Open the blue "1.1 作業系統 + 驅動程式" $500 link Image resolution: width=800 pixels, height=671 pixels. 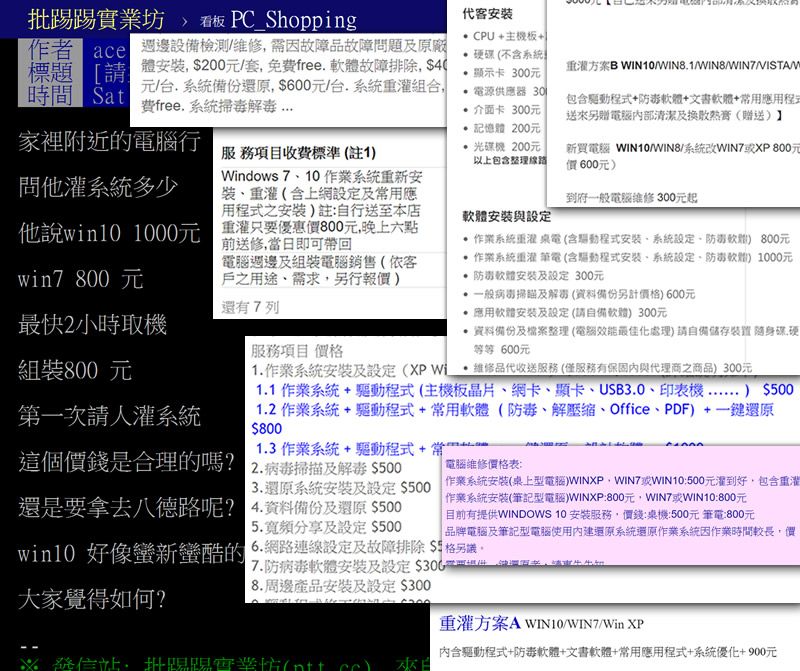(524, 390)
